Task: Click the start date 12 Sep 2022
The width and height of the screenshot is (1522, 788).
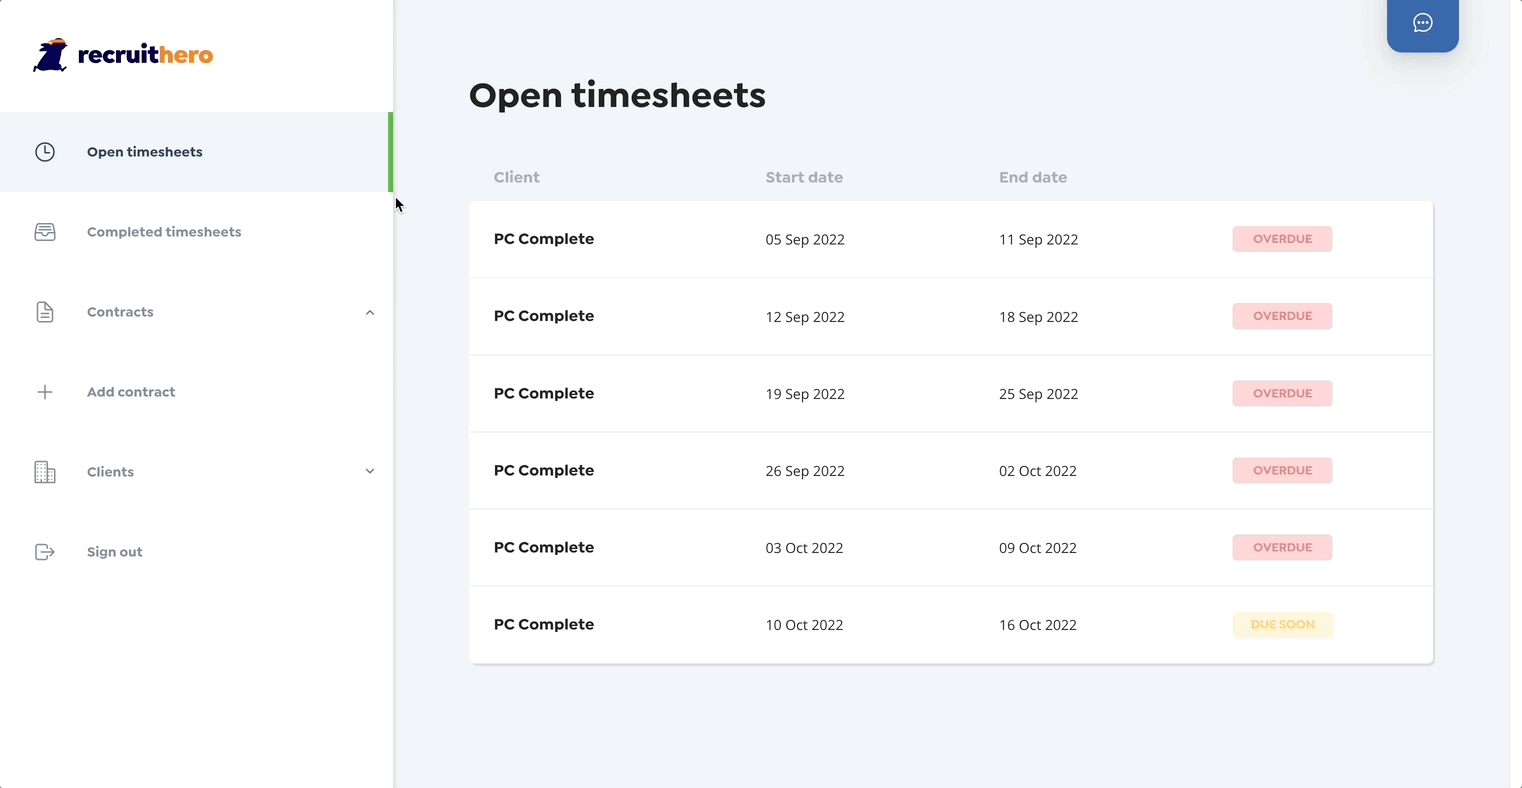Action: tap(805, 317)
